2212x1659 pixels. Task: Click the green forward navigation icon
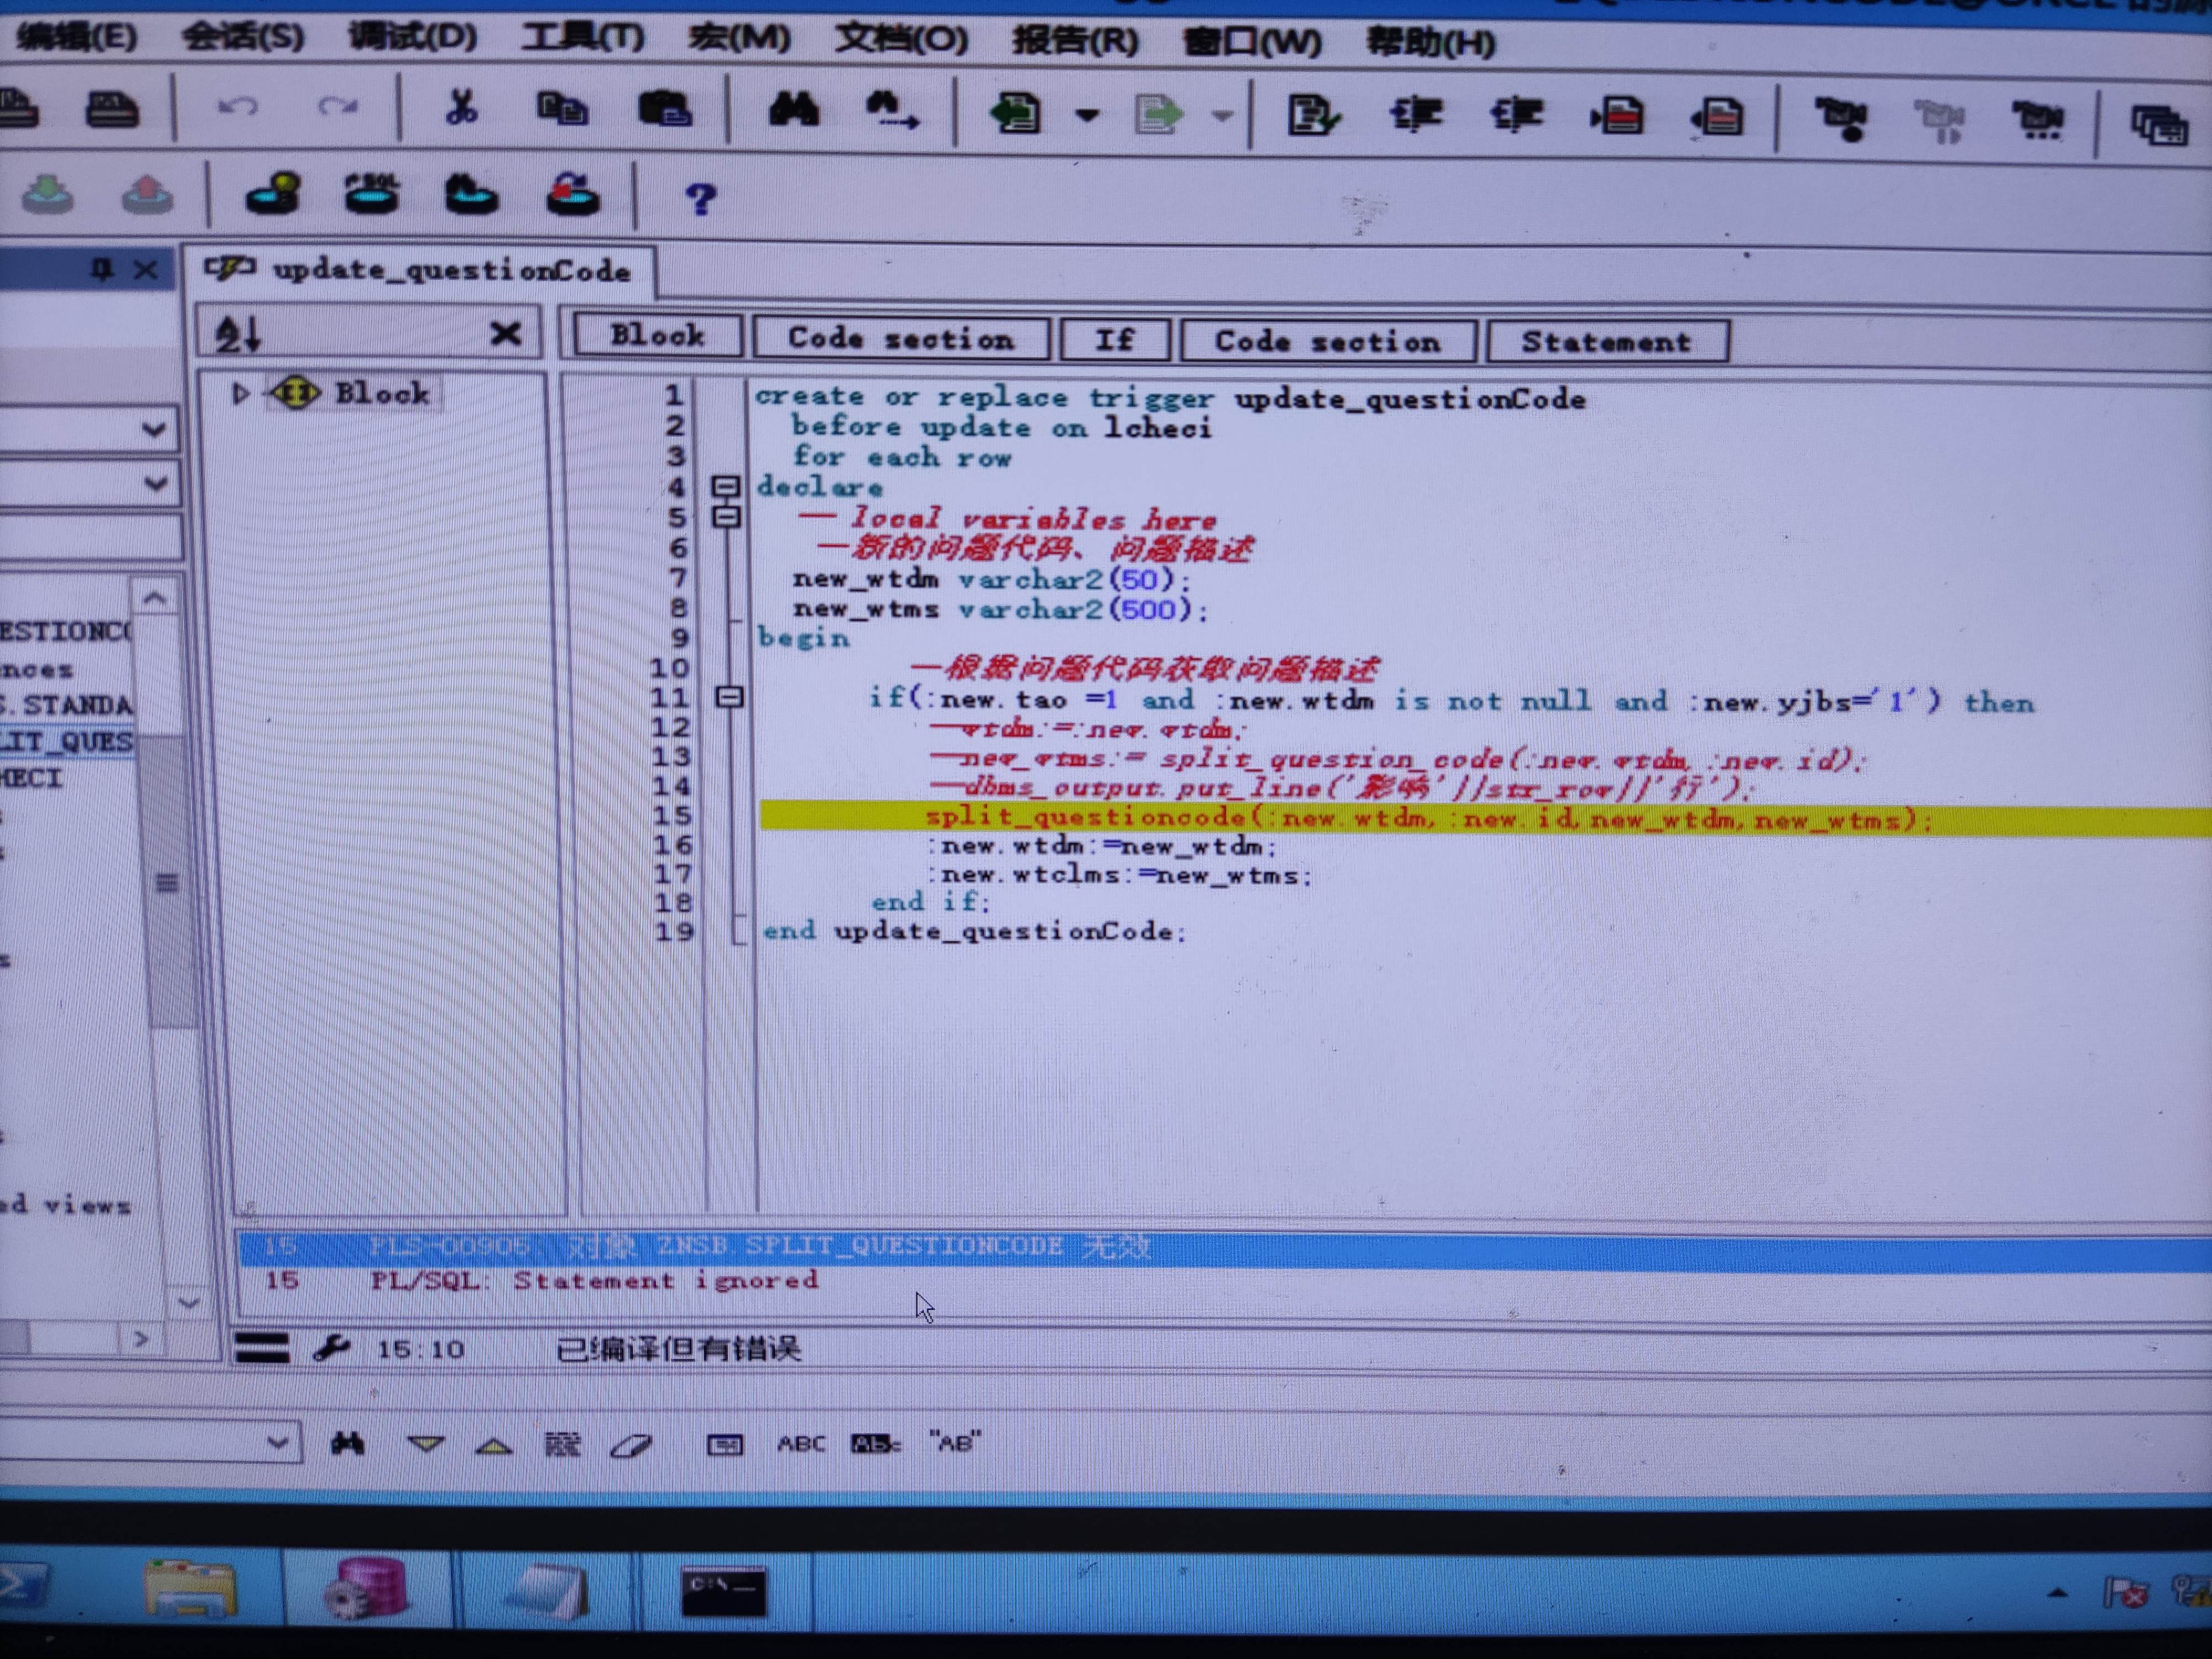[x=1159, y=115]
